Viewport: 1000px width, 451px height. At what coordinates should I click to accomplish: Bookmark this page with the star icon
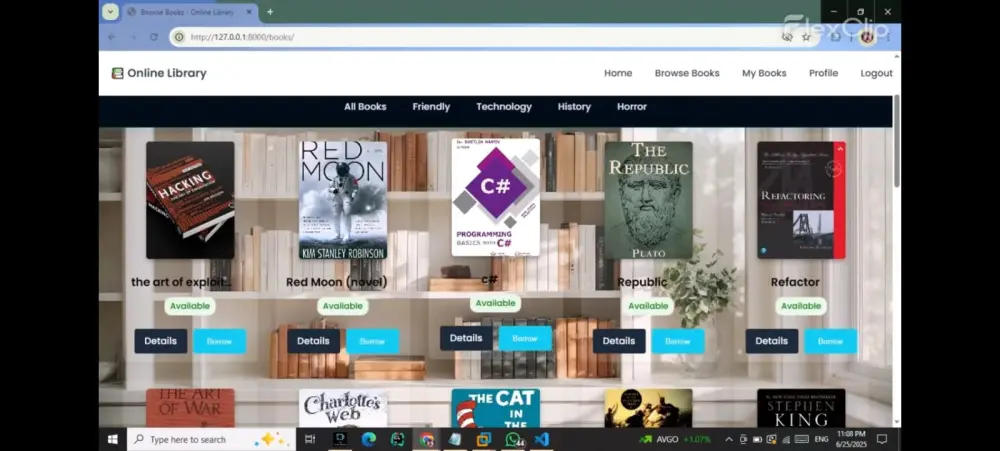(806, 37)
